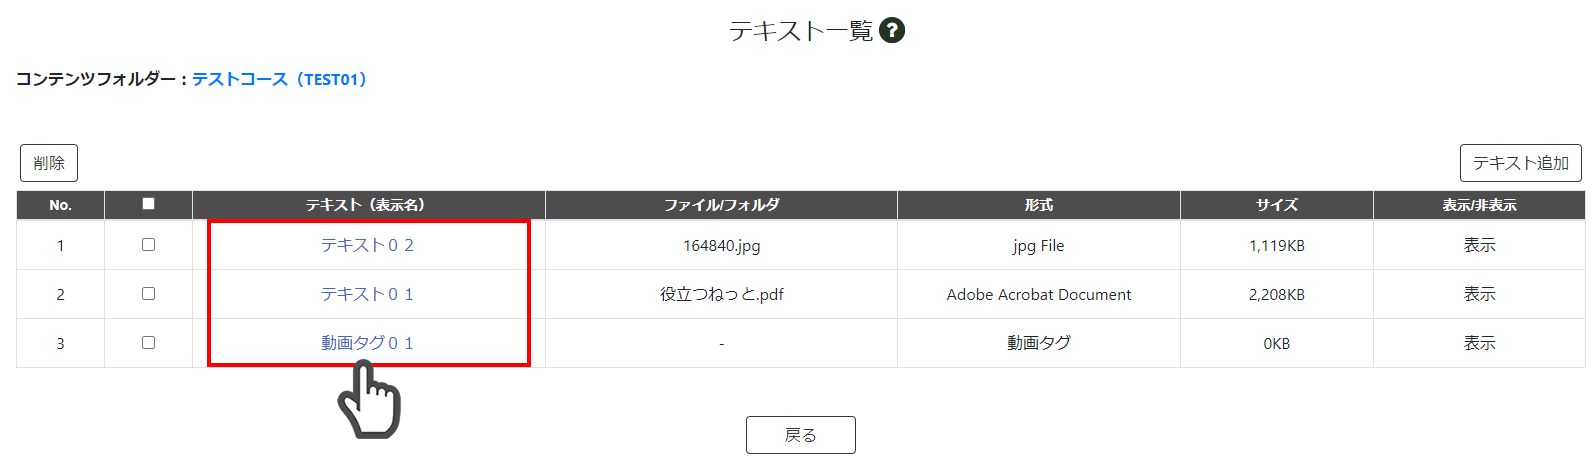
Task: Open the テストコース（TEST01）folder link
Action: 280,79
